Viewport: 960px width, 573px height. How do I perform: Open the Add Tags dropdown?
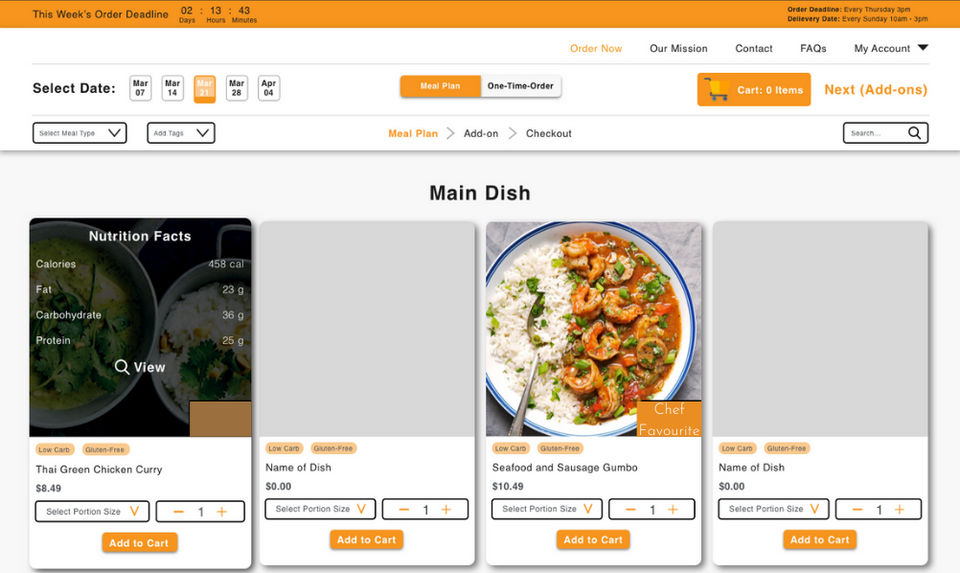click(181, 133)
